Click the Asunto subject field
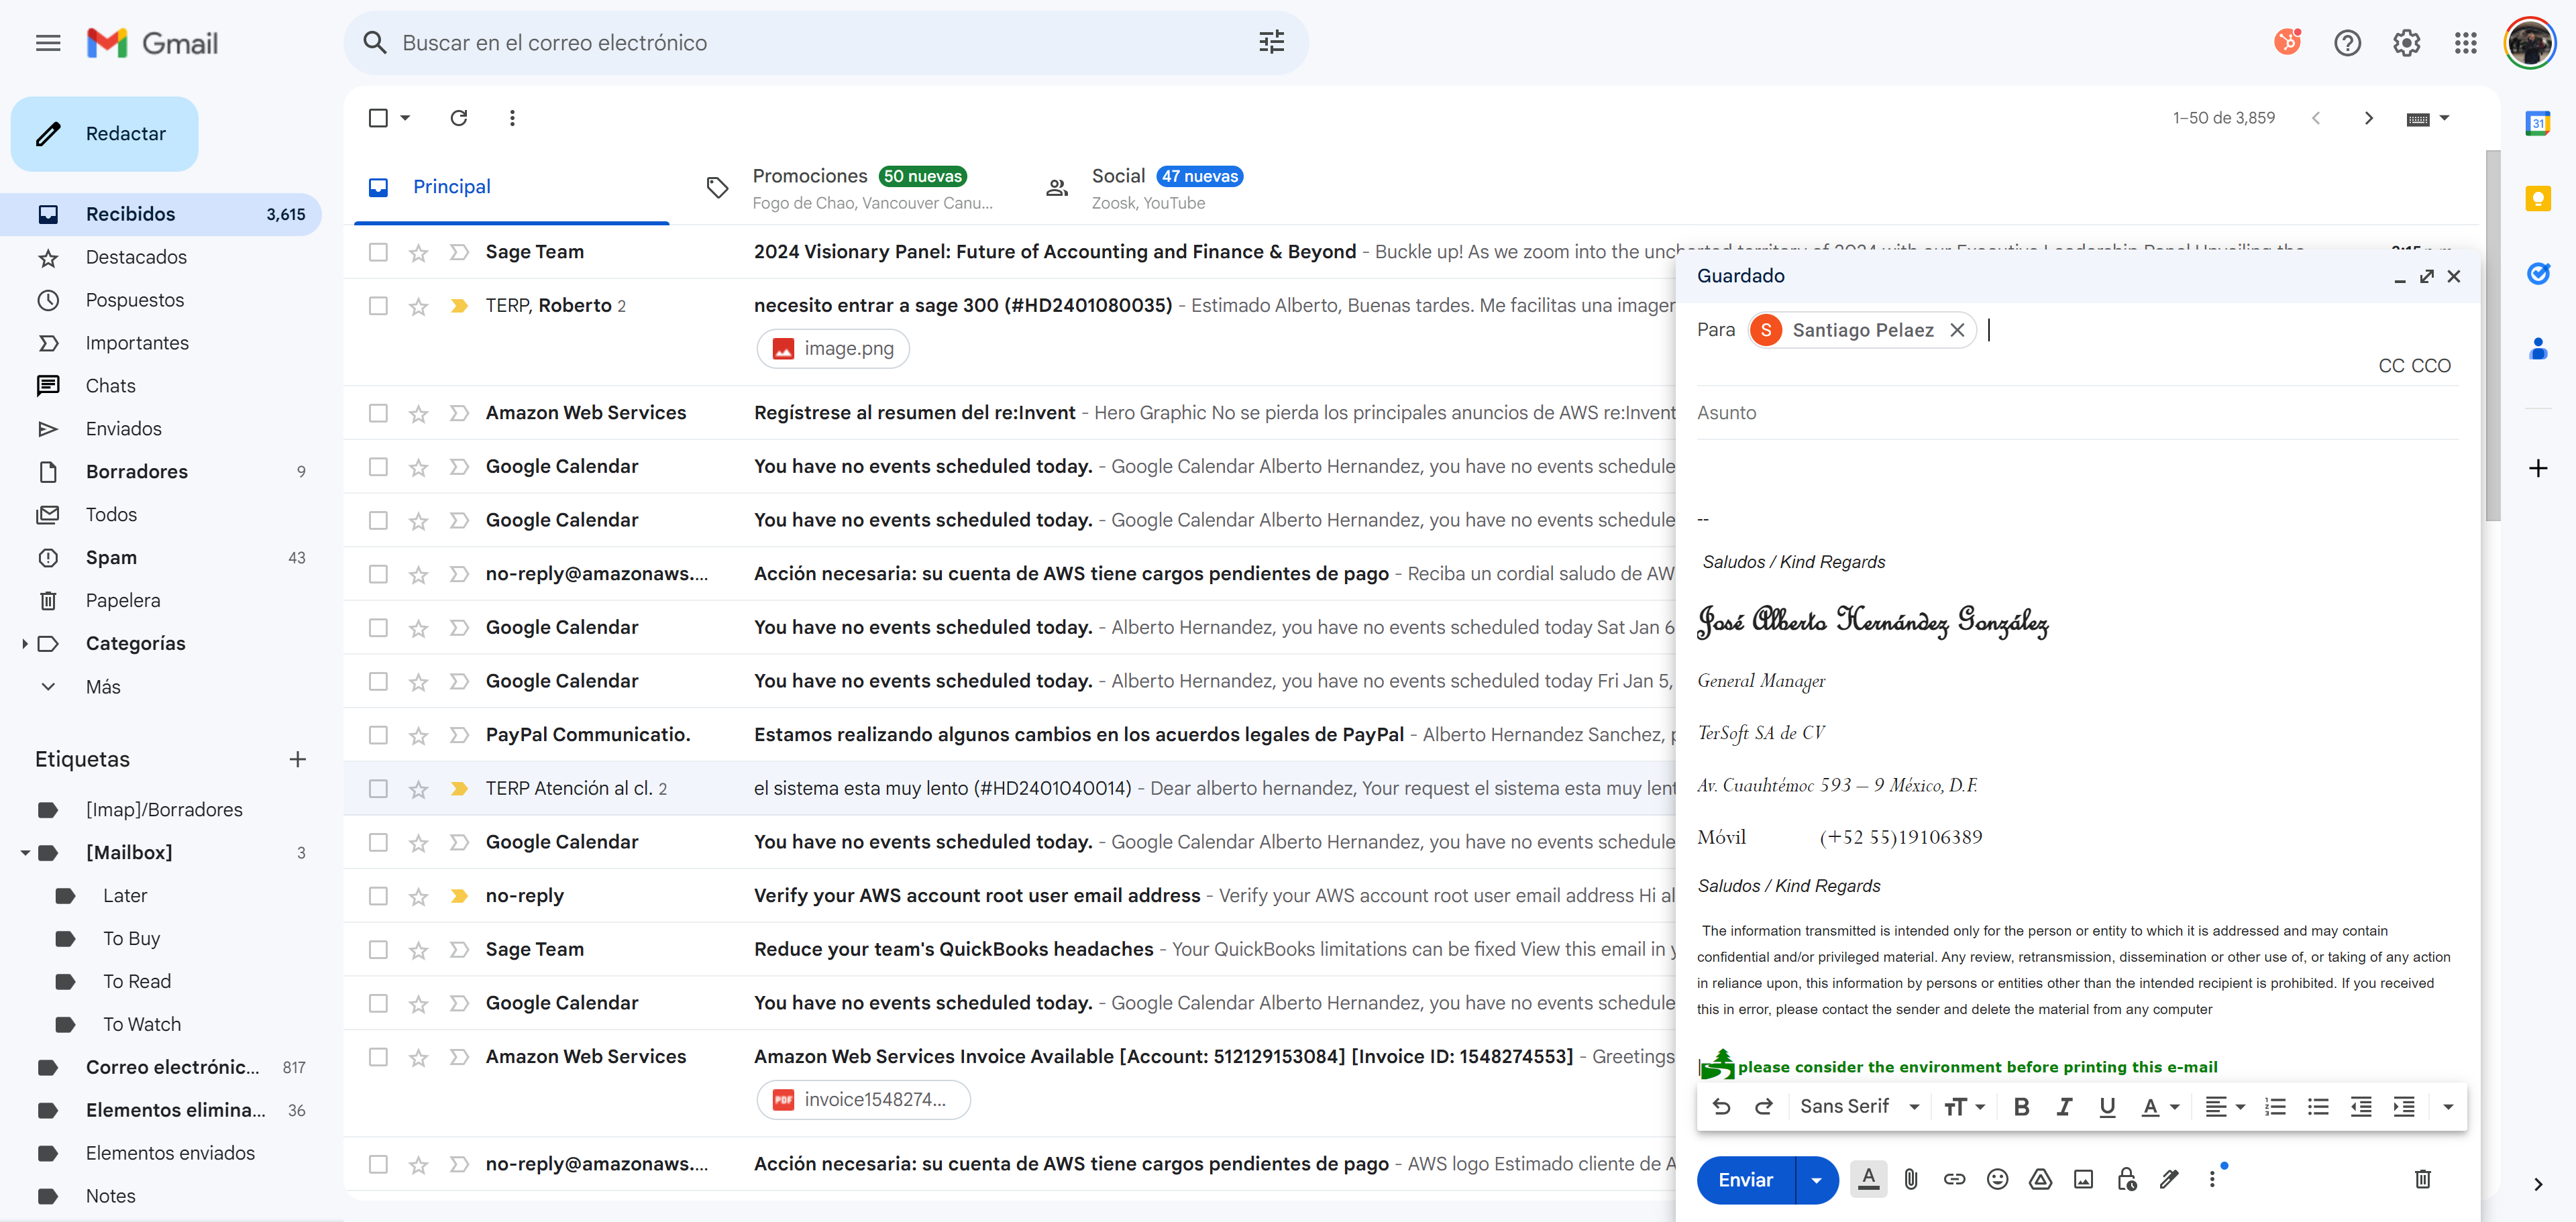 click(2076, 413)
